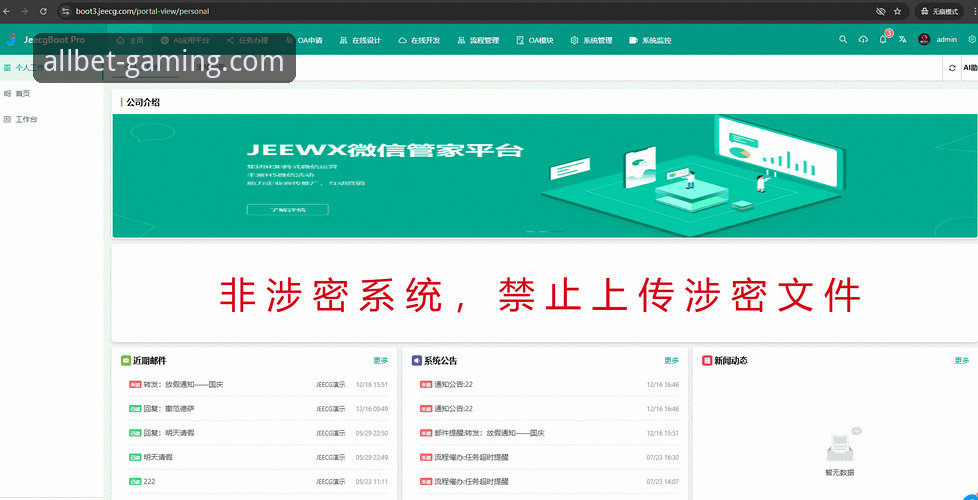Click the read tag of mail 222

click(x=135, y=481)
